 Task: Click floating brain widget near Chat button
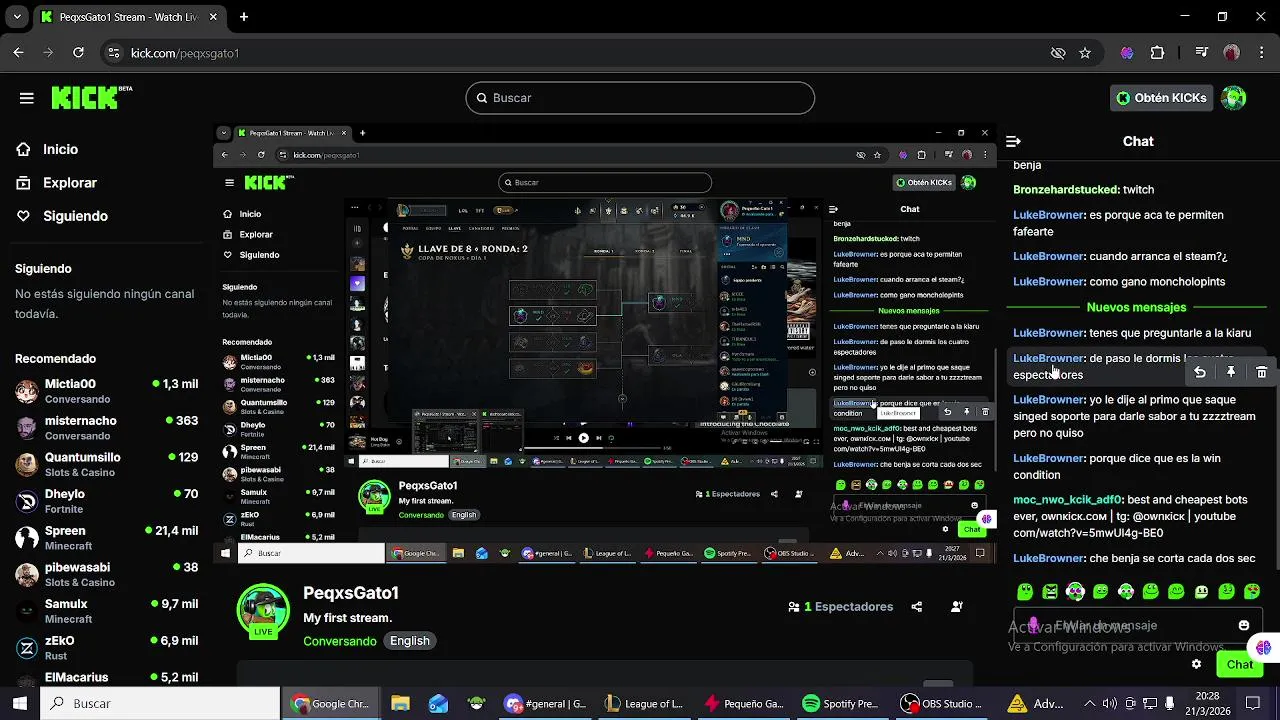(x=1264, y=648)
